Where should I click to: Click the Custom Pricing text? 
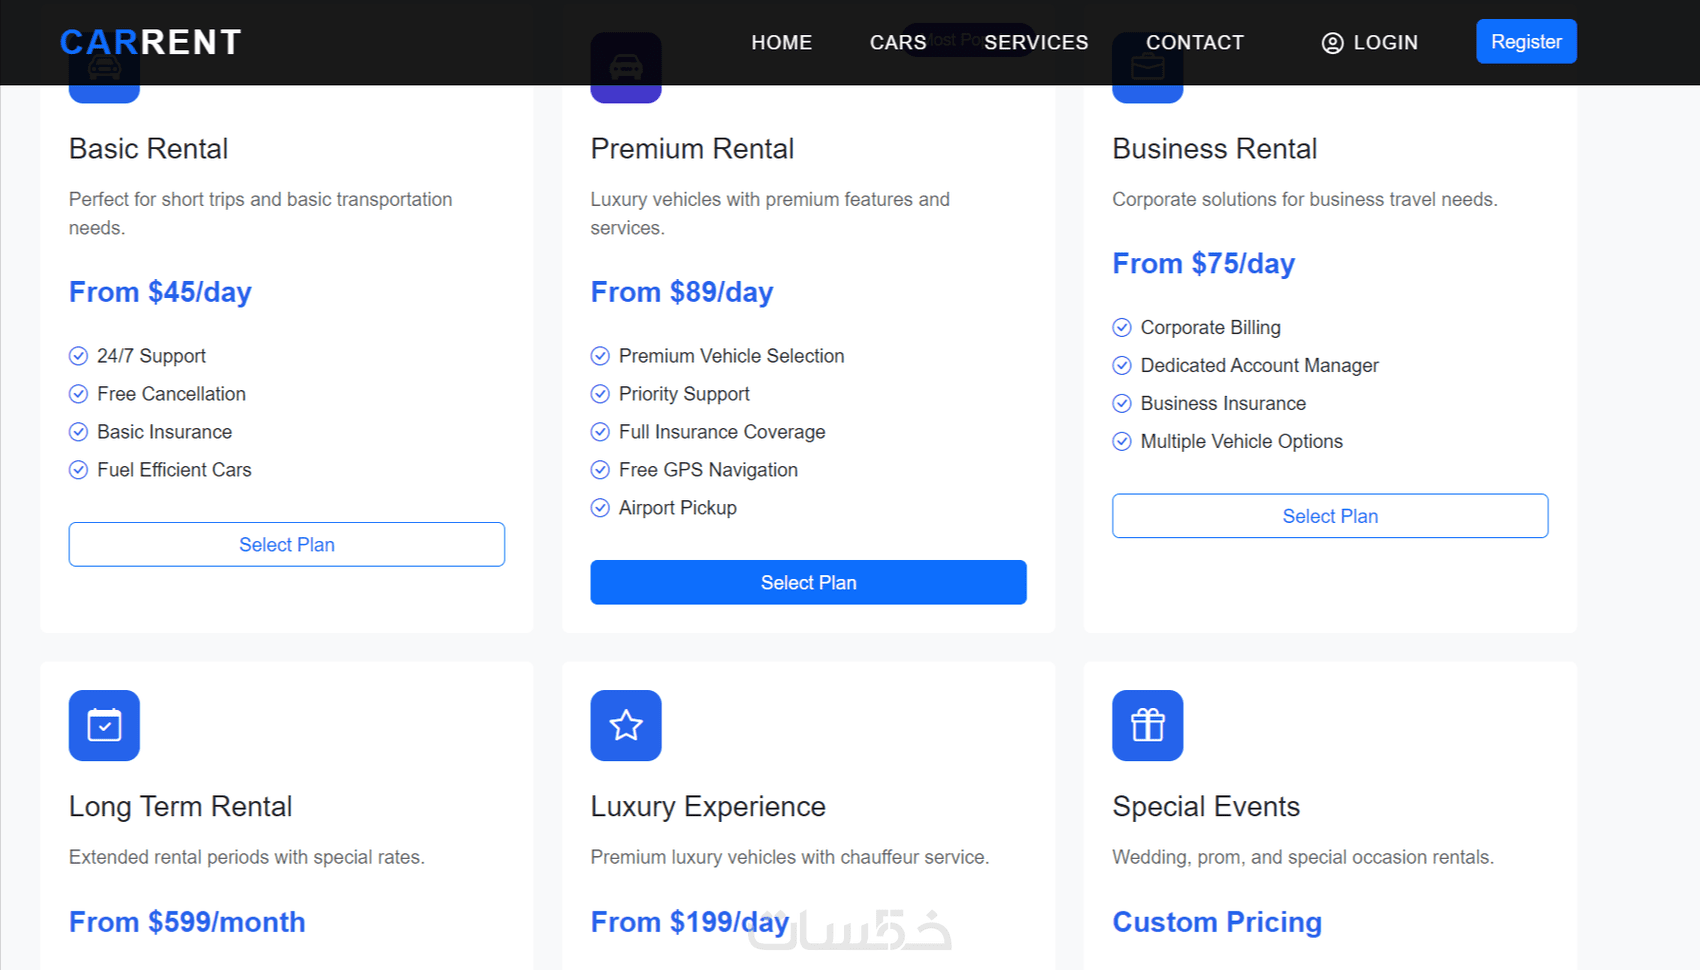[1216, 922]
